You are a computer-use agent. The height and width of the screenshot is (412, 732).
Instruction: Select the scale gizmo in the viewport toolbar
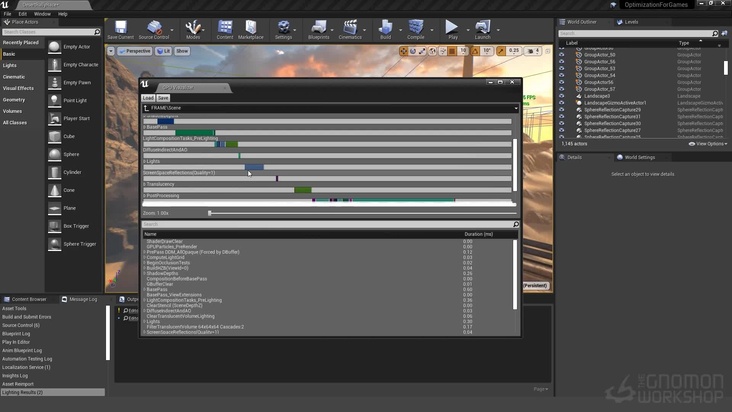click(x=422, y=51)
